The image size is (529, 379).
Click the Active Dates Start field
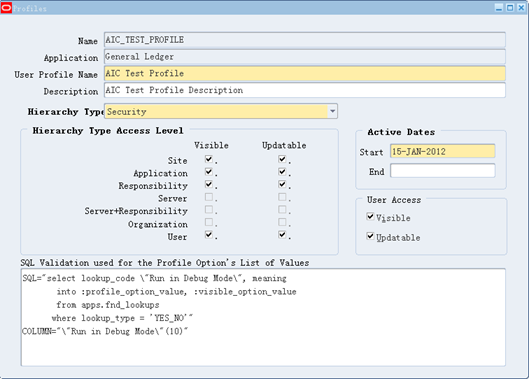443,151
